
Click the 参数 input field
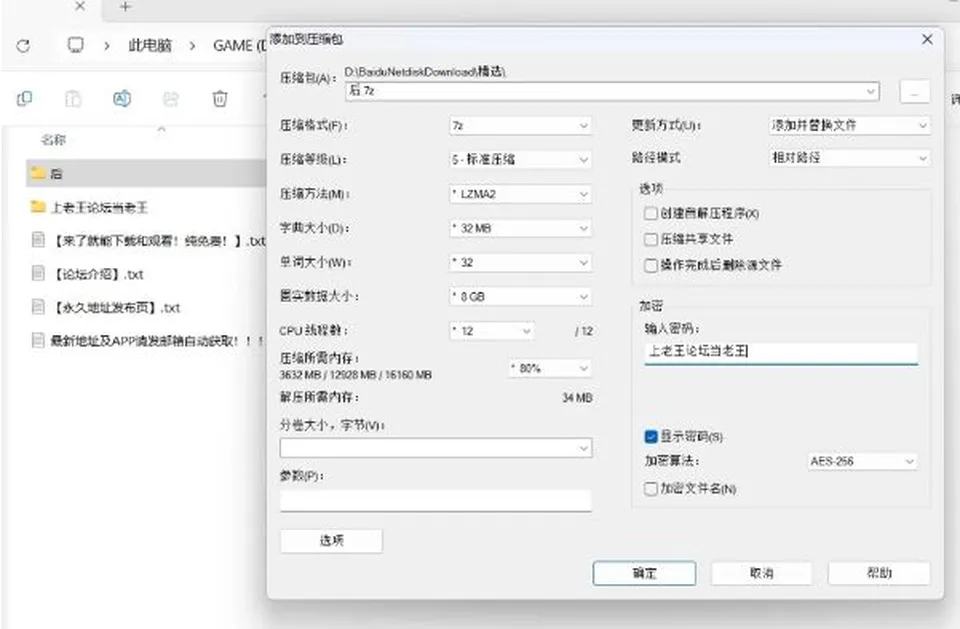(x=436, y=500)
